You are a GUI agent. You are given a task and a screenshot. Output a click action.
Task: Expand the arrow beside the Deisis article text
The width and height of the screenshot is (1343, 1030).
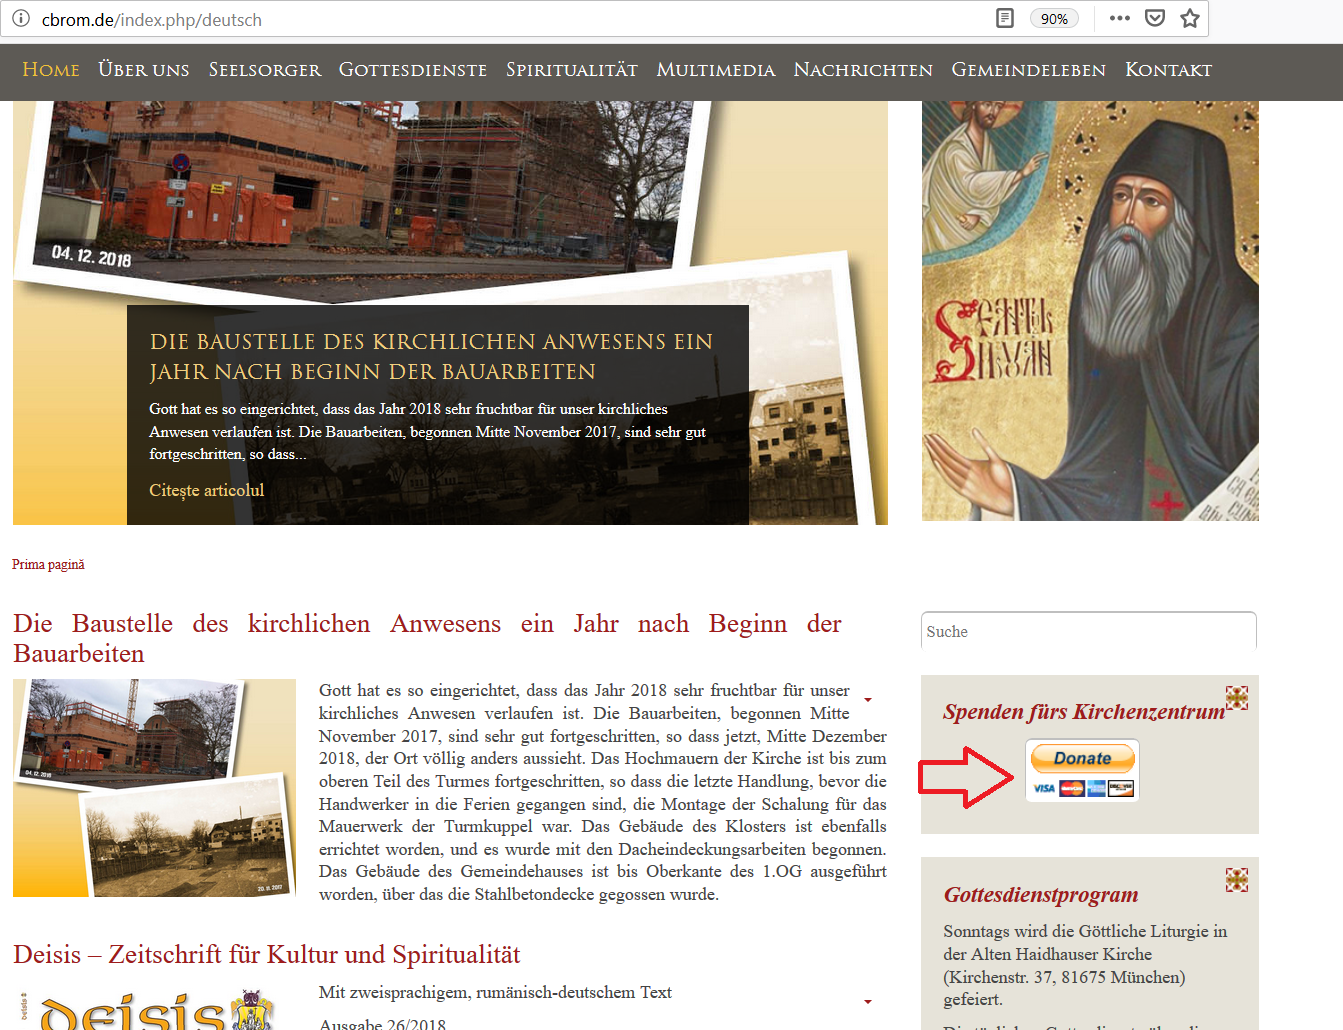(x=868, y=1001)
